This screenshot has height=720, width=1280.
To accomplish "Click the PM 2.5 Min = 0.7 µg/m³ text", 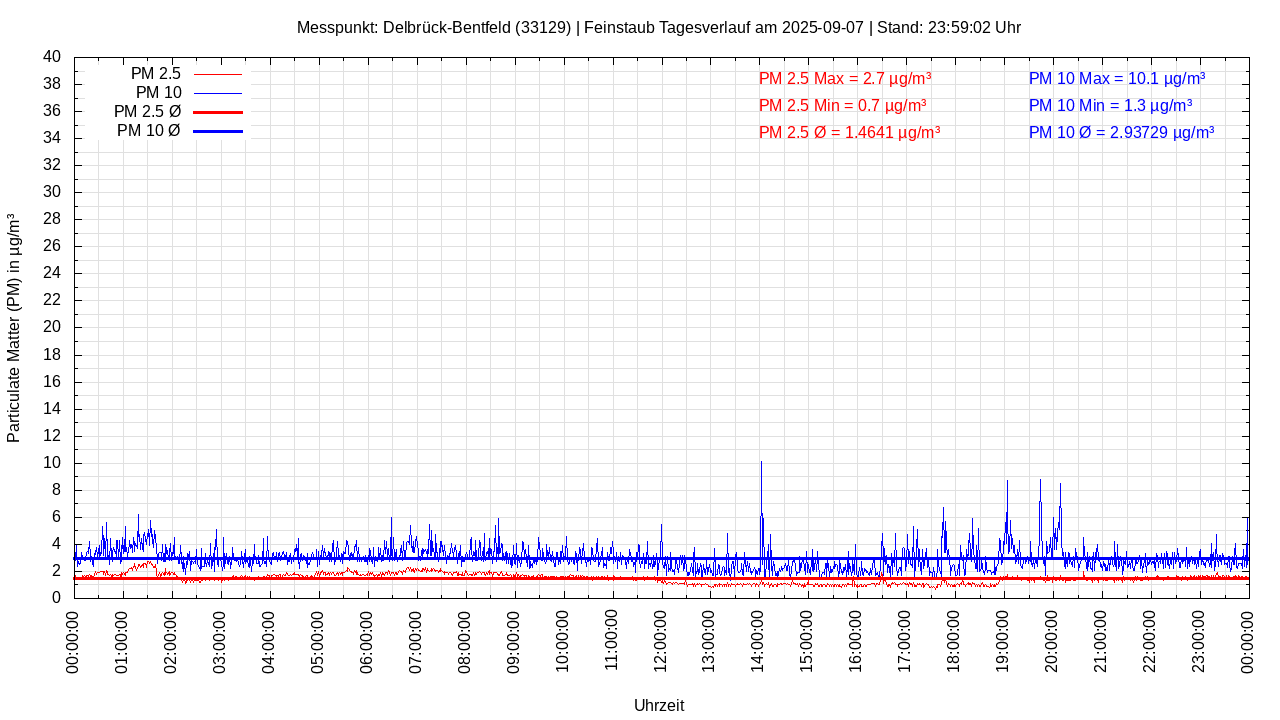I will tap(842, 106).
